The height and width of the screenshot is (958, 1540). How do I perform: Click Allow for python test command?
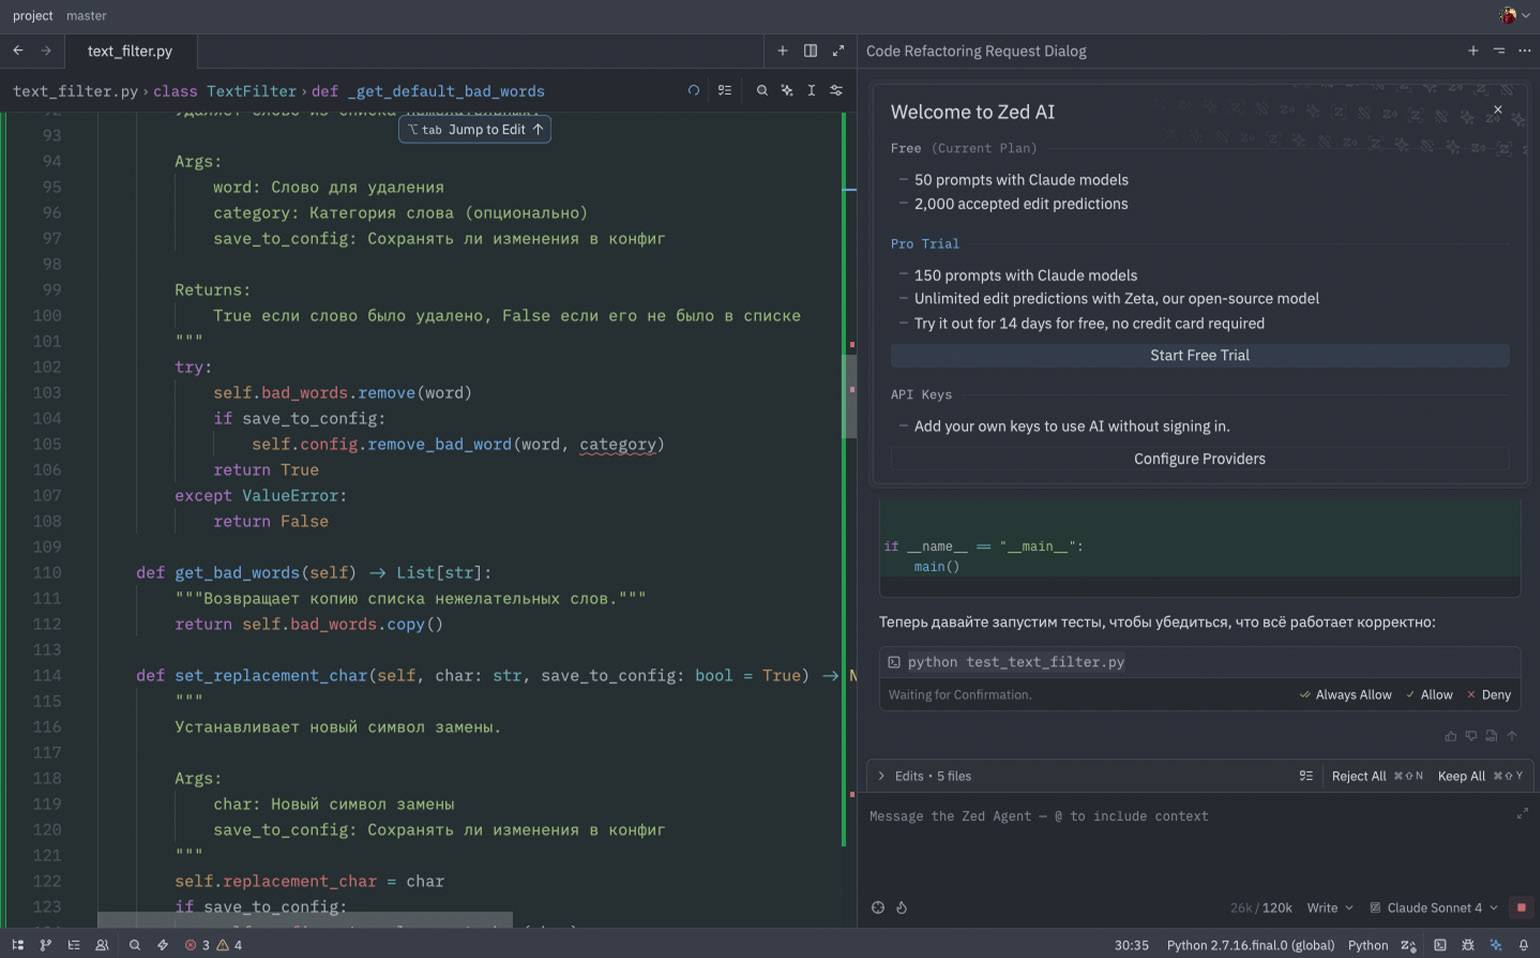[1429, 695]
